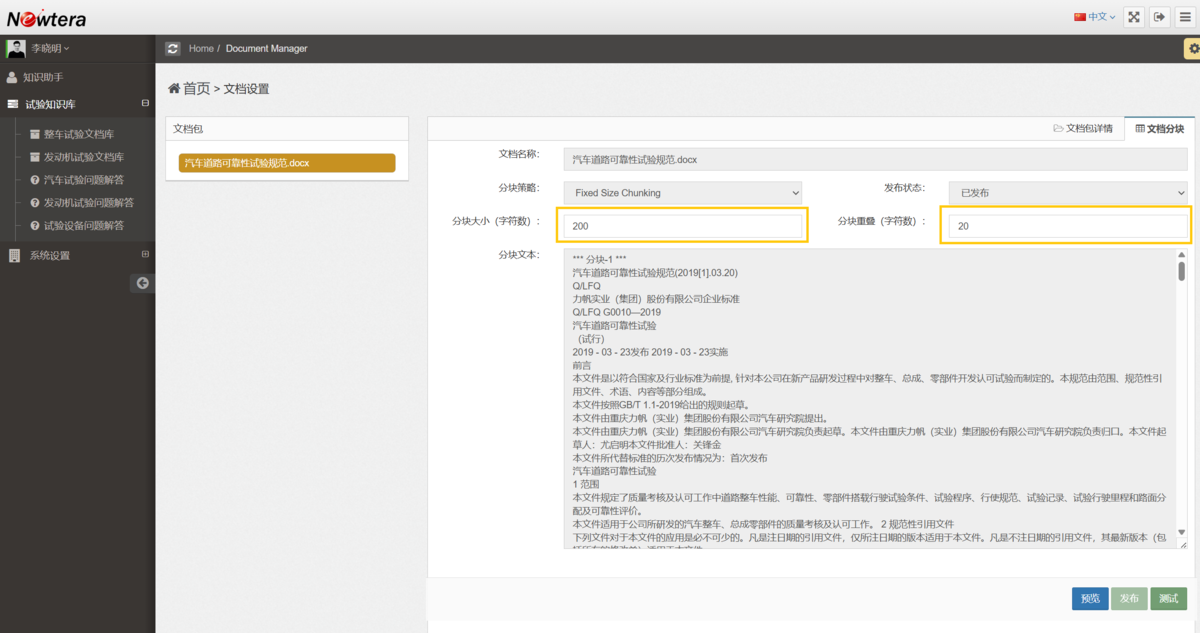The width and height of the screenshot is (1200, 633).
Task: Open 发动机试验文档库
Action: tap(84, 157)
